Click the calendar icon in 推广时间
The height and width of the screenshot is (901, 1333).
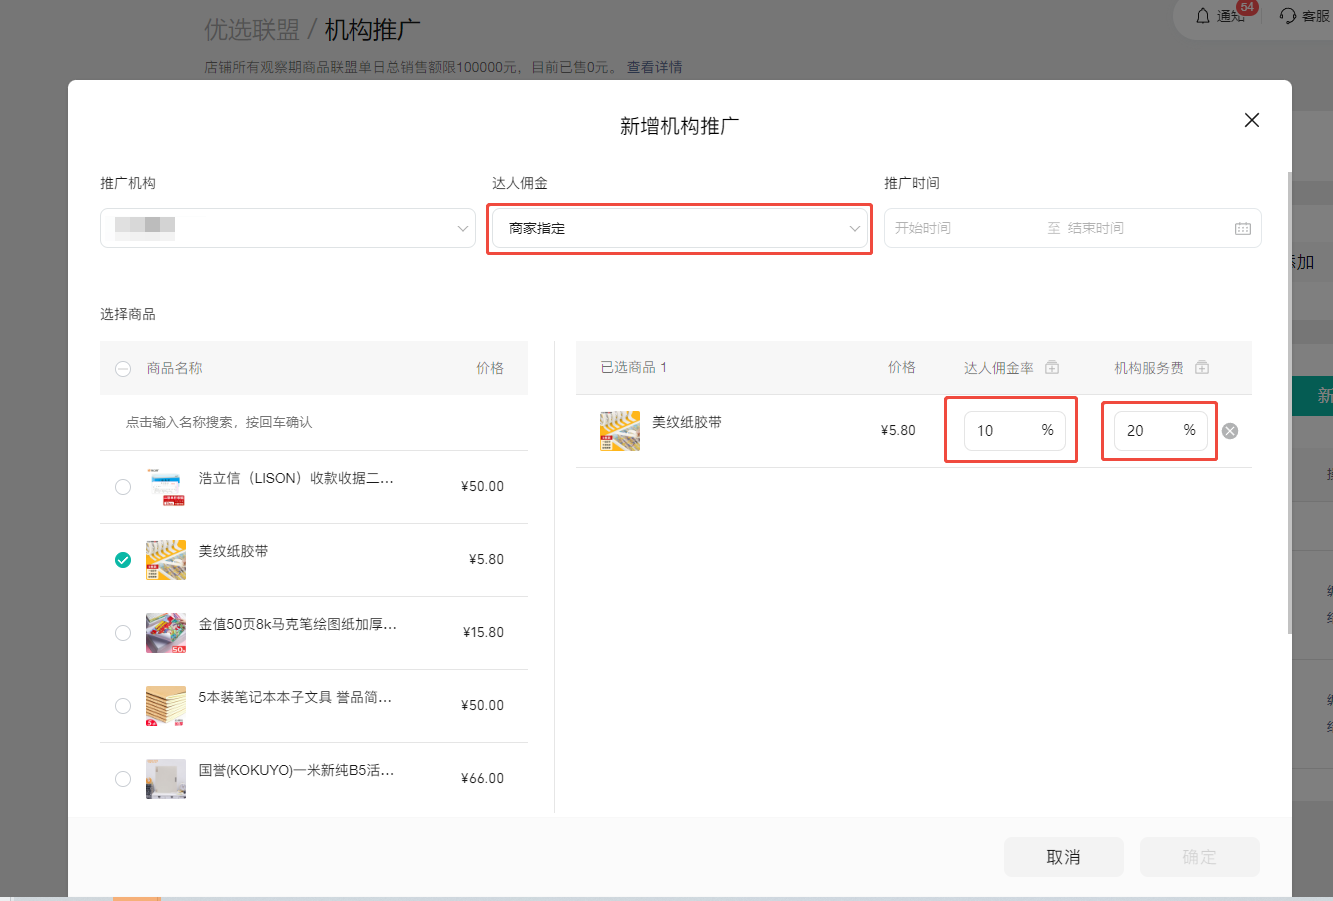tap(1242, 229)
